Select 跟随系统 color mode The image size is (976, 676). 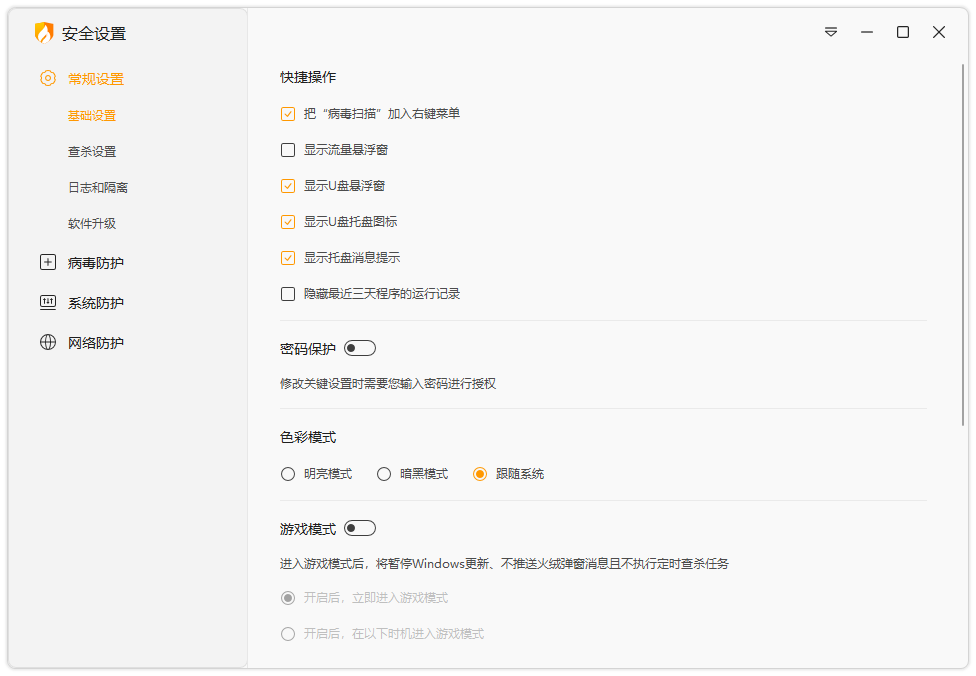coord(480,473)
